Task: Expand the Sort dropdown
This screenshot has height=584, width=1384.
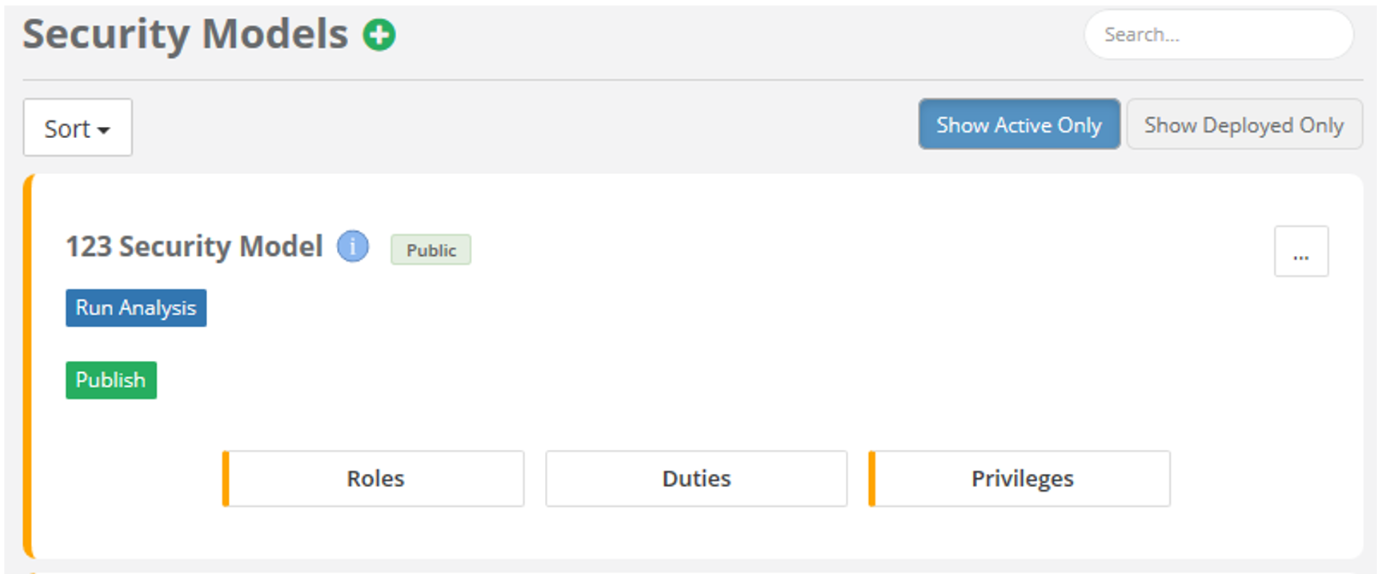Action: 78,128
